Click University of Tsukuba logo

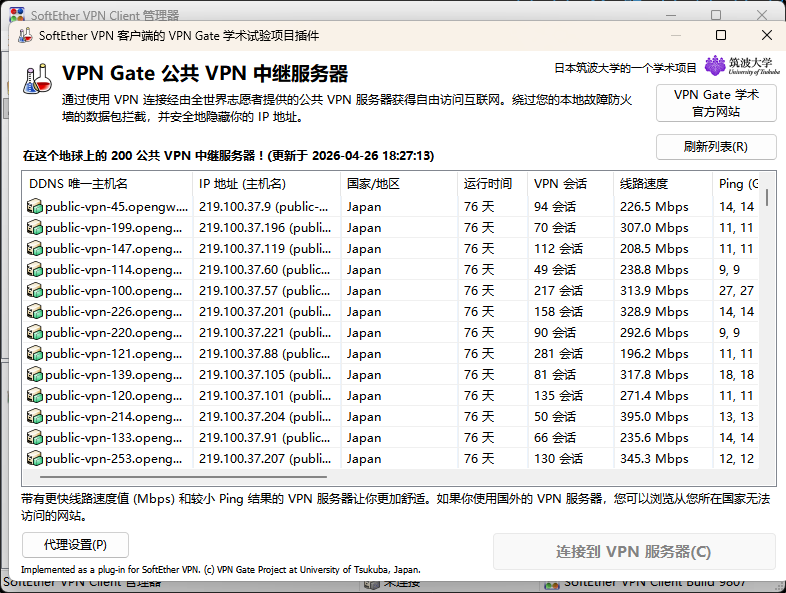(x=742, y=66)
